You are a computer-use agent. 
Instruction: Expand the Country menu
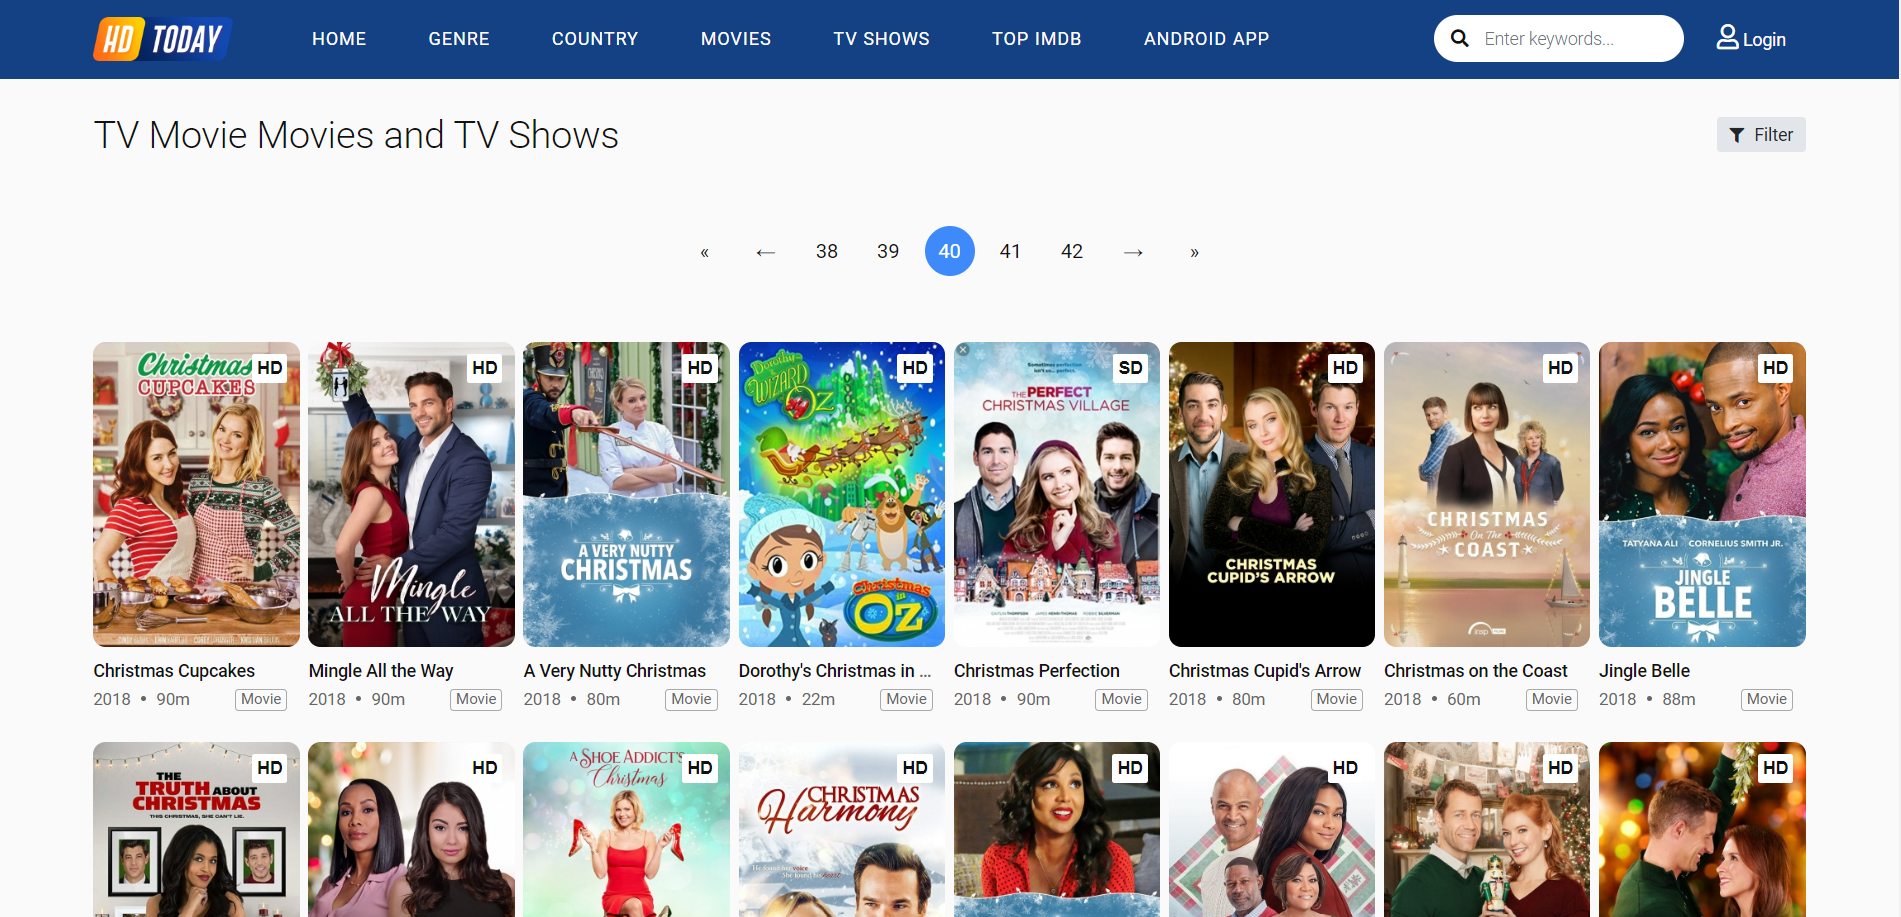[594, 39]
